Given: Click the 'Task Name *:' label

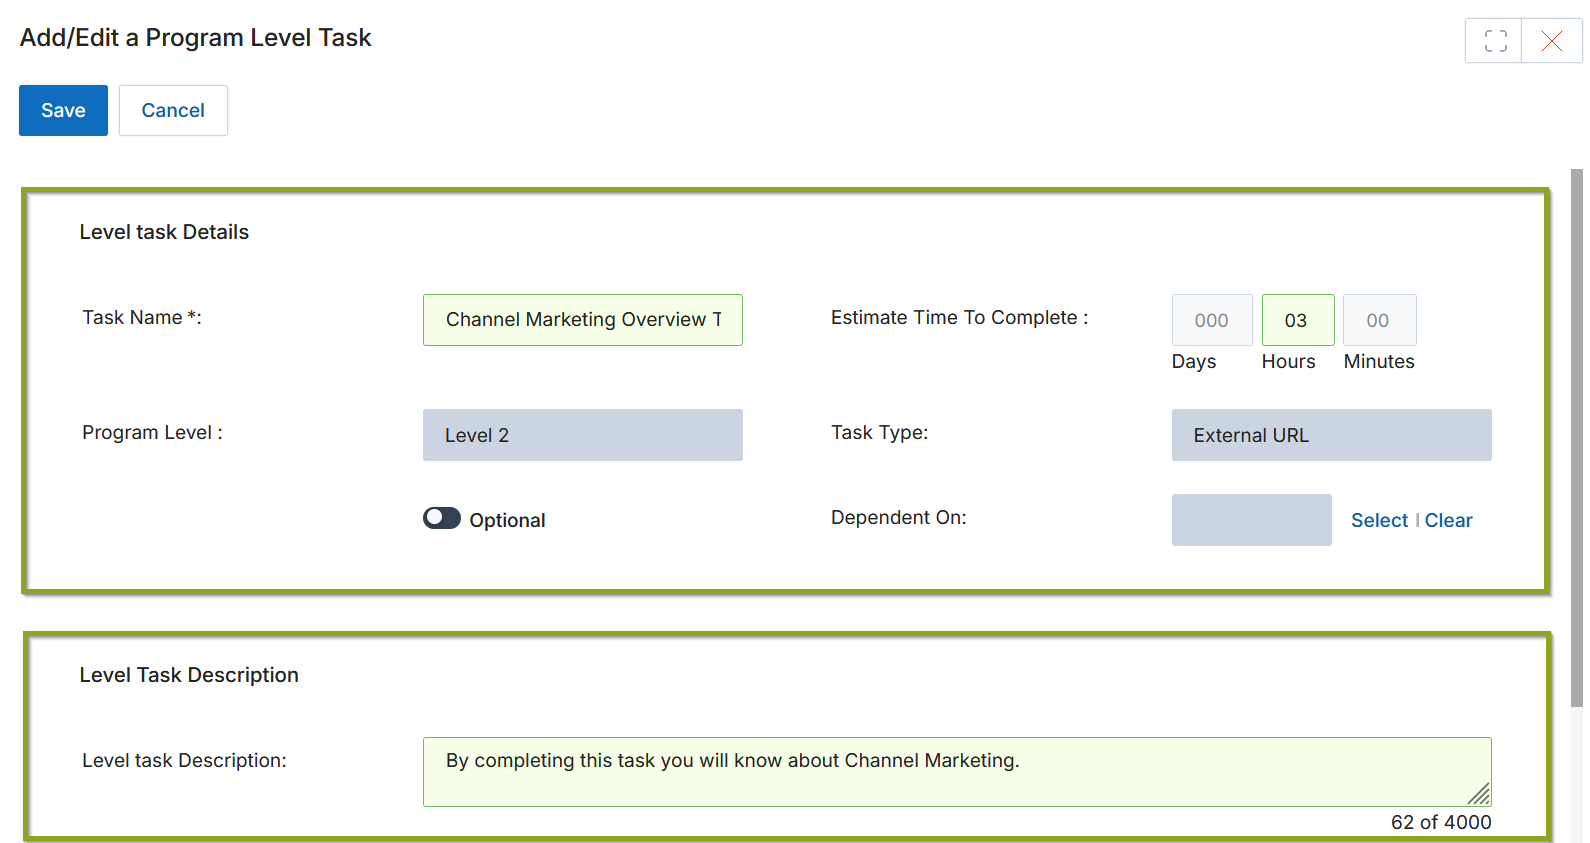Looking at the screenshot, I should click(x=142, y=317).
